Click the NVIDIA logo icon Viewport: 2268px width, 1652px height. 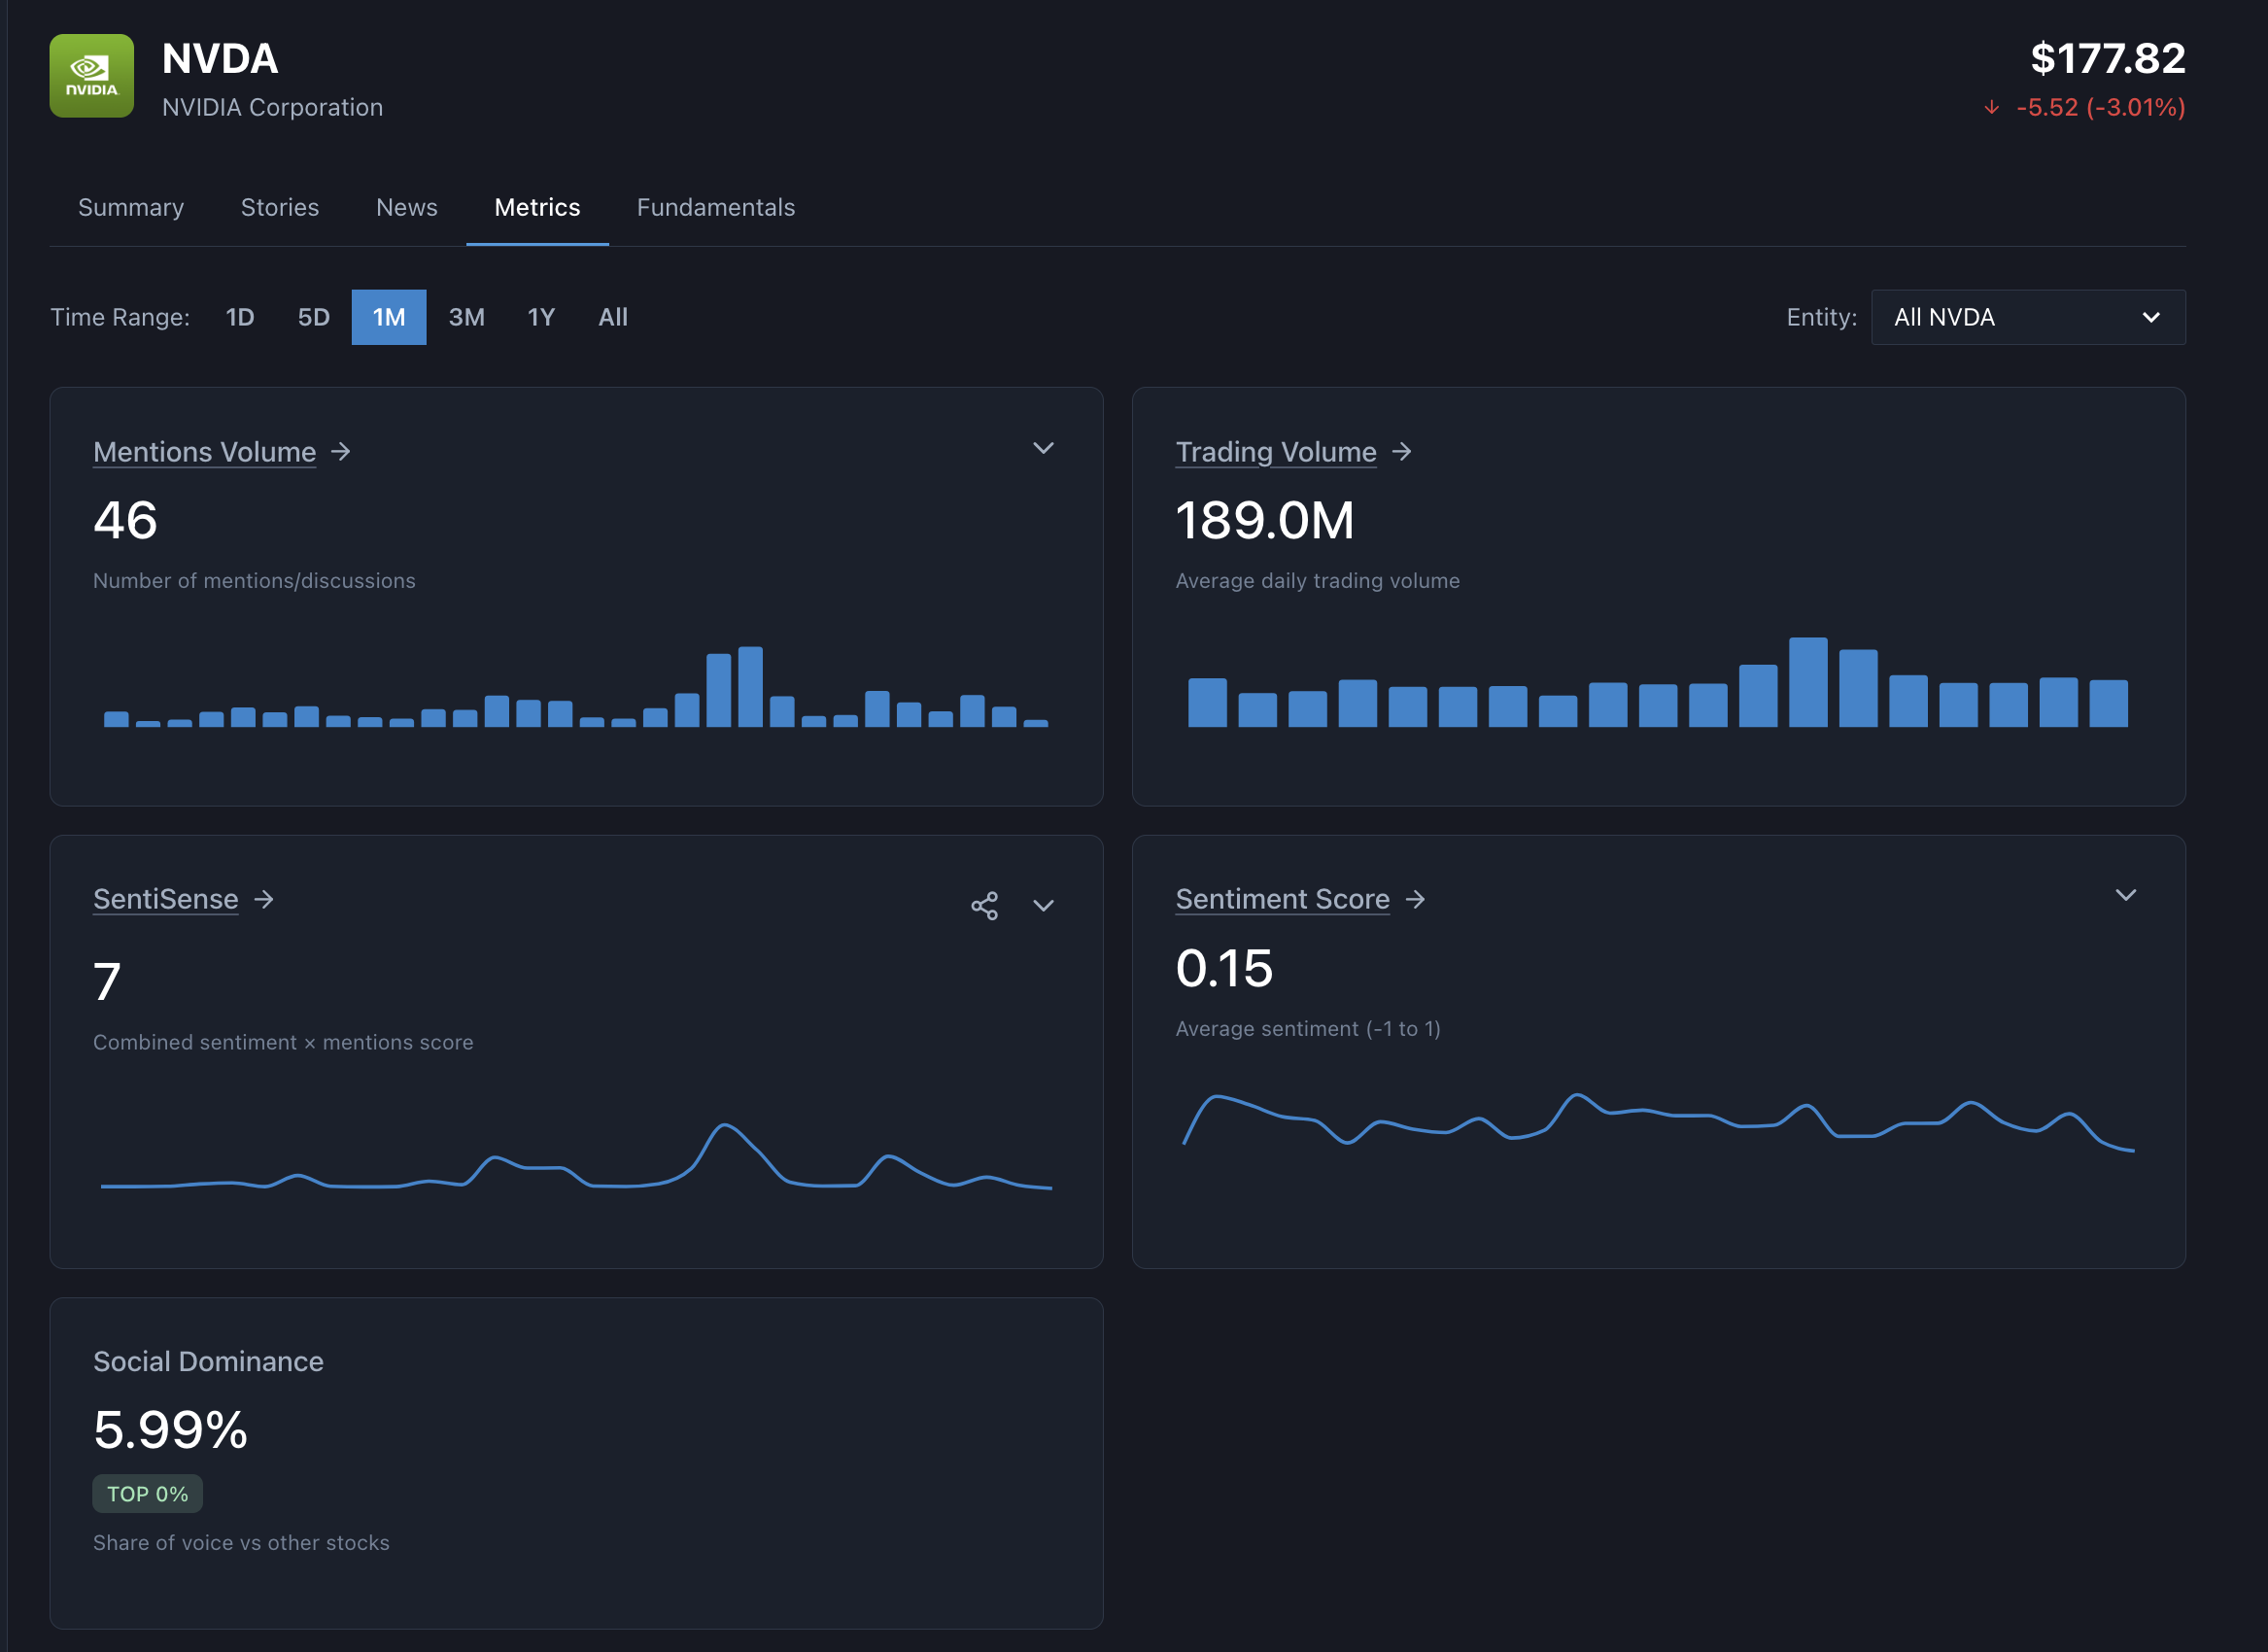coord(91,76)
